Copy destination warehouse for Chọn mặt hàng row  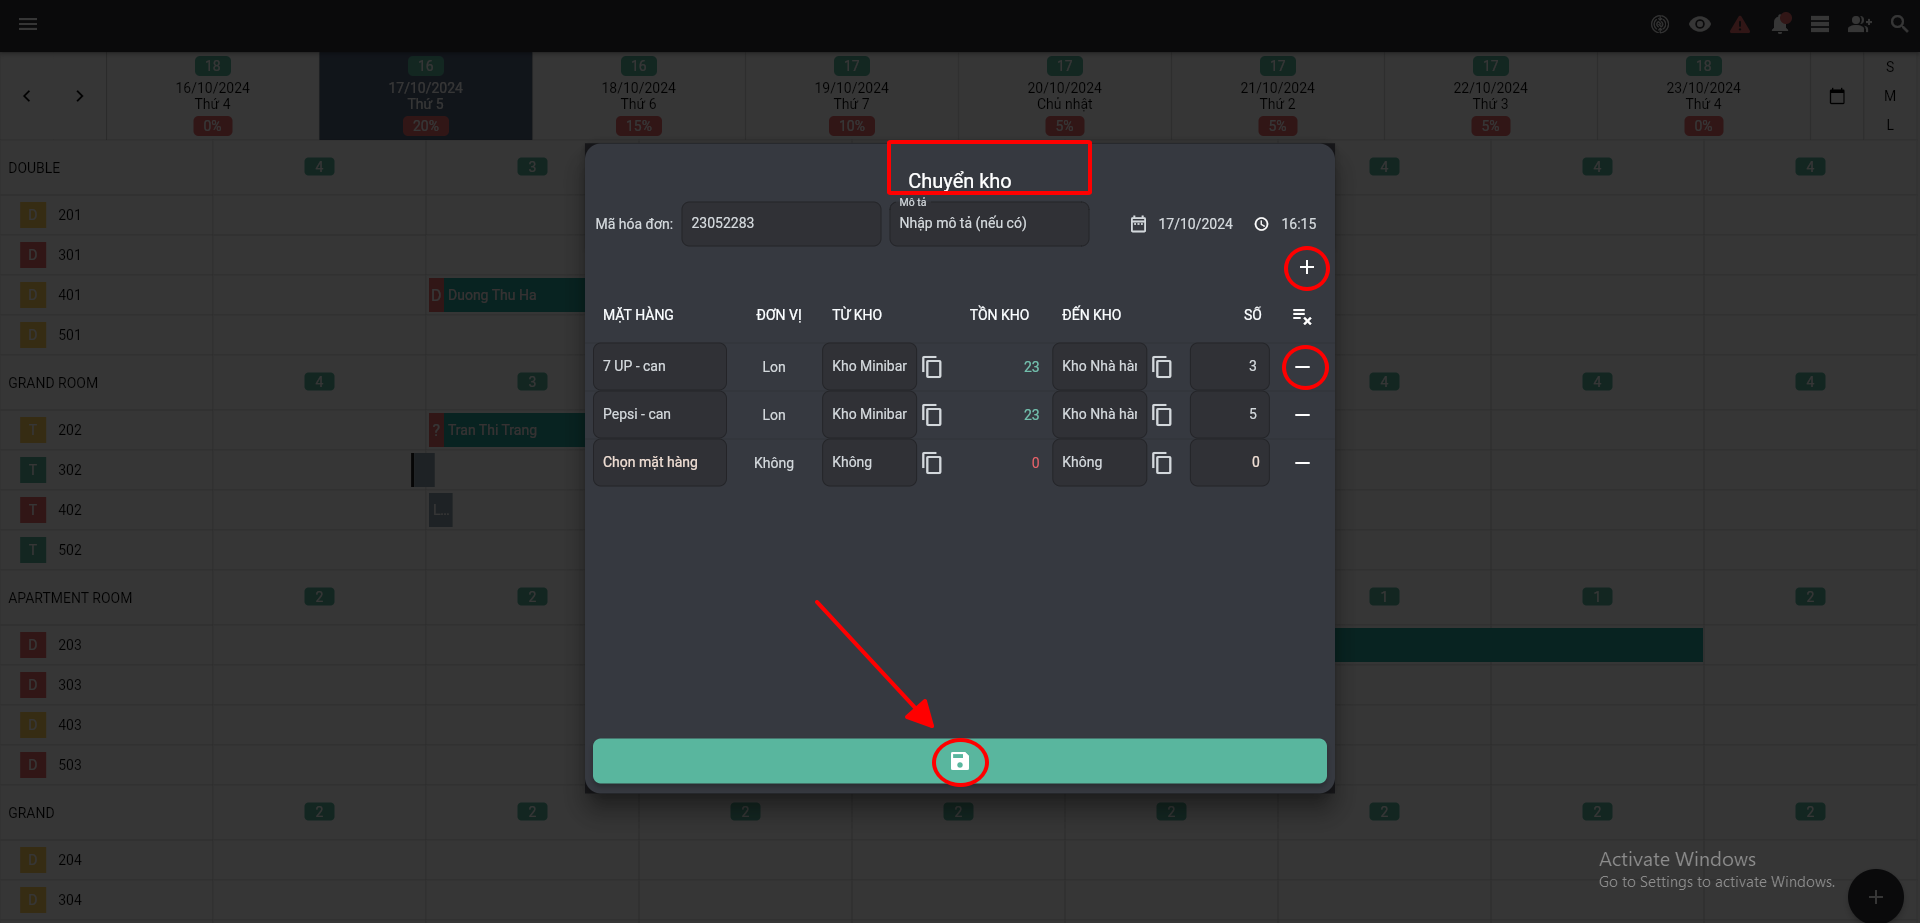pos(1162,463)
